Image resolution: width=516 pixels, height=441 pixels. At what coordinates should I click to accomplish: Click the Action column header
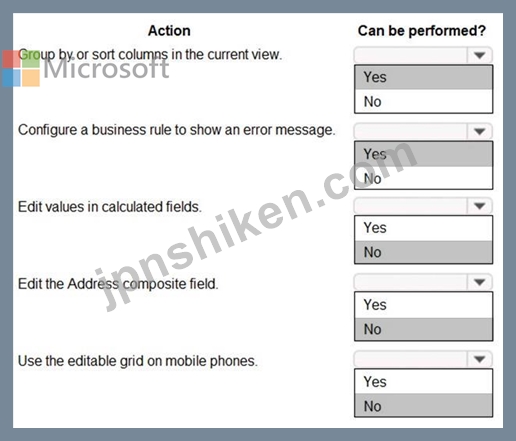(169, 31)
